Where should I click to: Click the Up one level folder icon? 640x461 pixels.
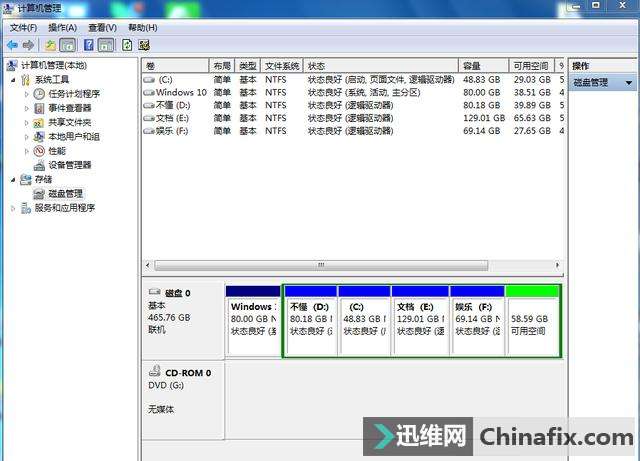coord(50,45)
